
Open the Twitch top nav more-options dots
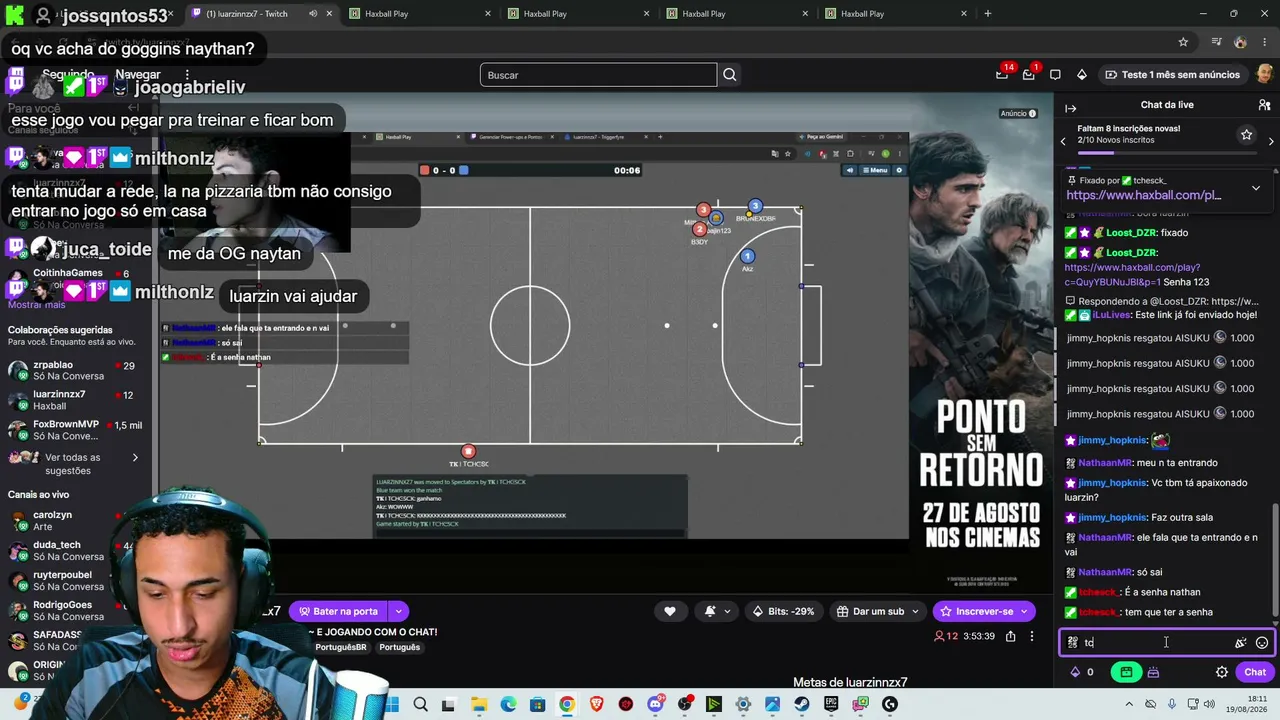pyautogui.click(x=187, y=75)
